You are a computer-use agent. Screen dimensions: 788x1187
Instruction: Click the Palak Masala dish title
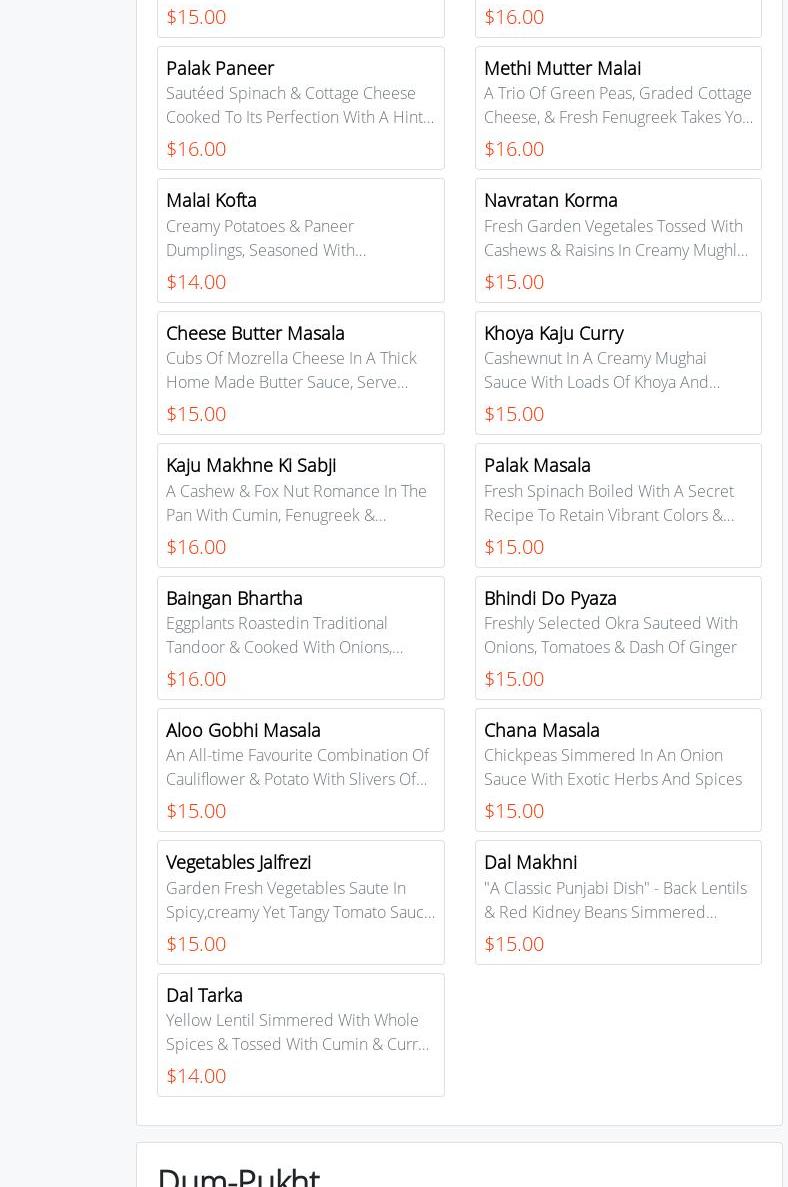537,465
